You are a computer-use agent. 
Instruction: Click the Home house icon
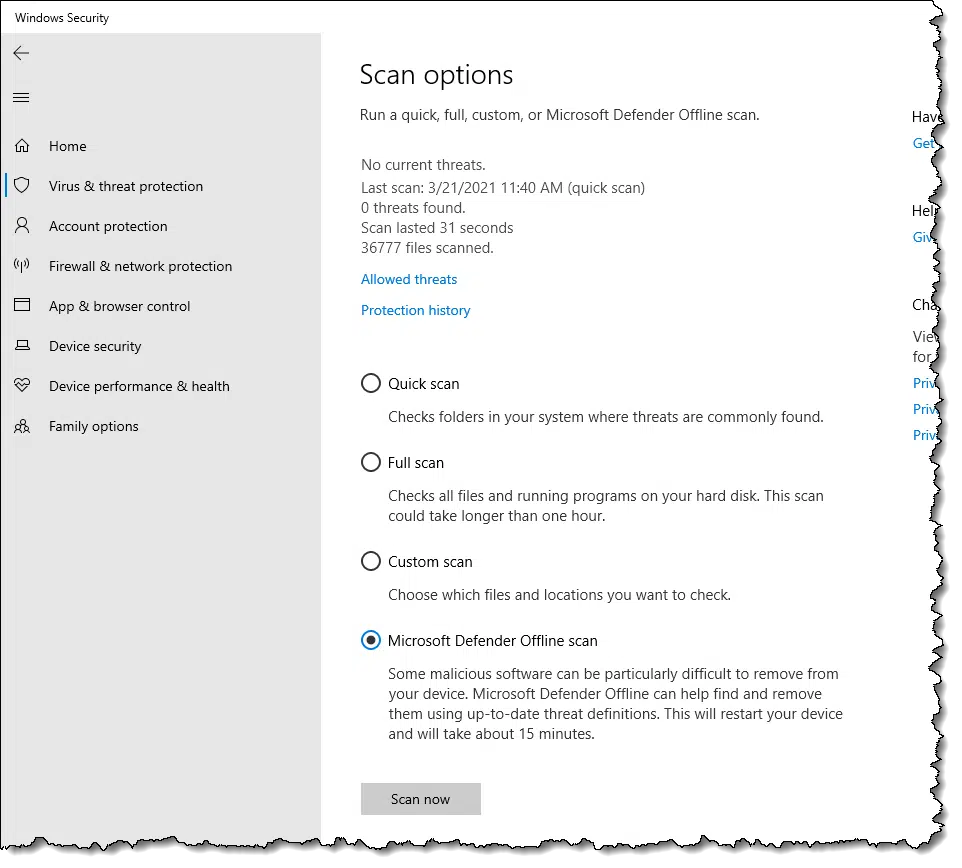coord(22,146)
